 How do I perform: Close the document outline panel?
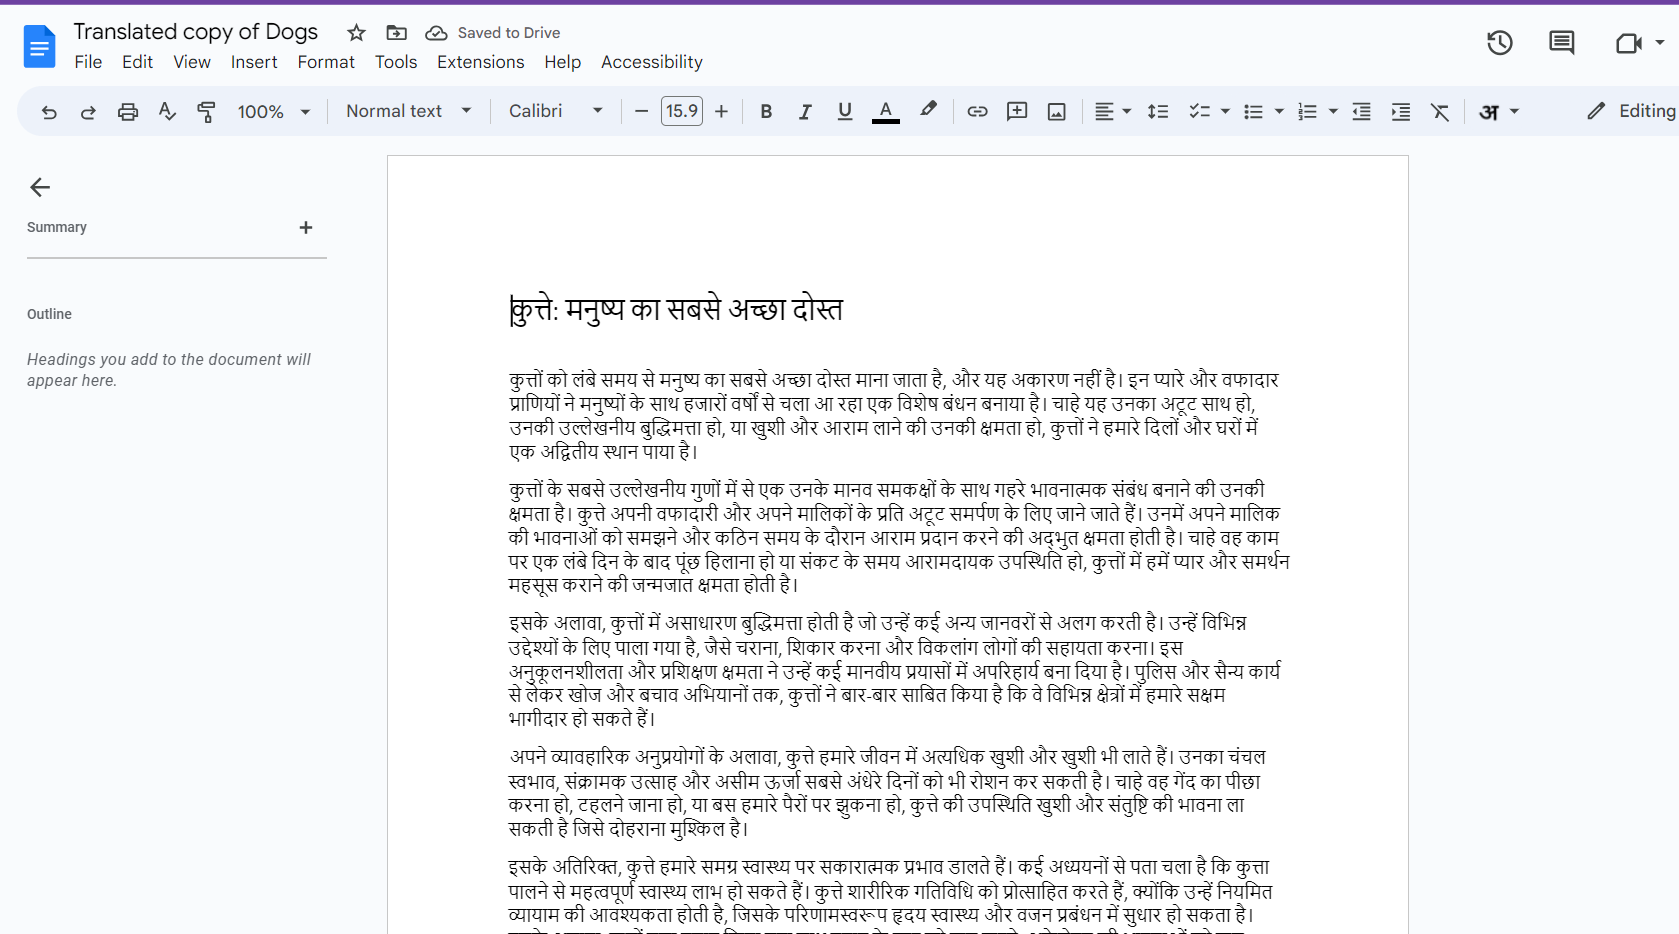40,187
